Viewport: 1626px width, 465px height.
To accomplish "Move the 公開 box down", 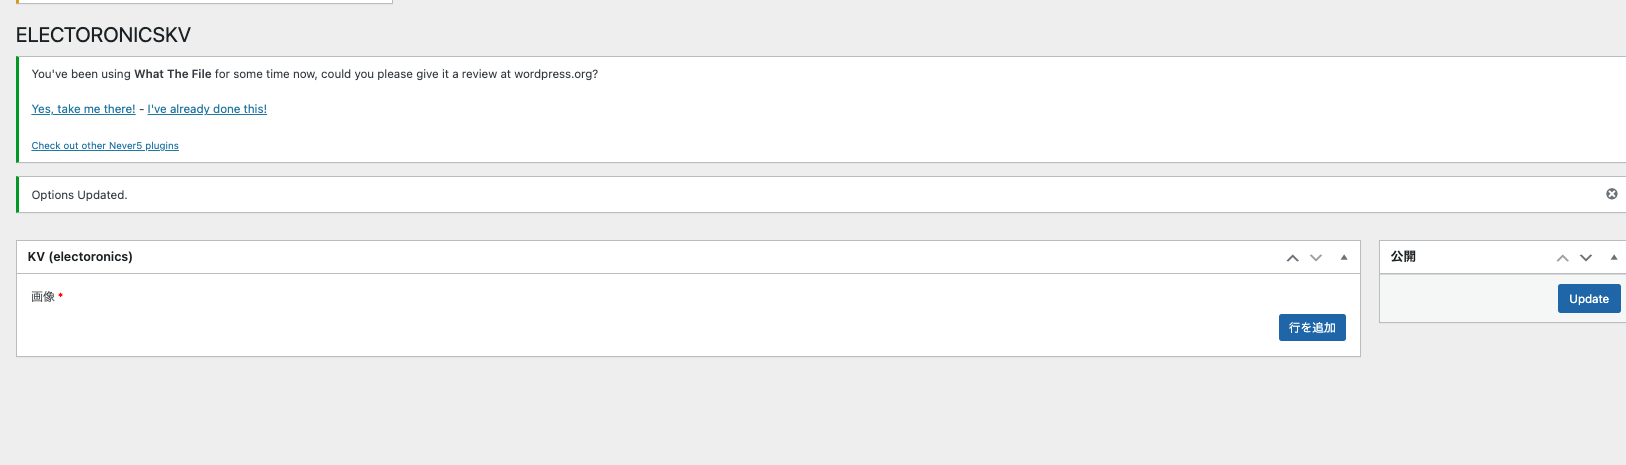I will (x=1586, y=258).
